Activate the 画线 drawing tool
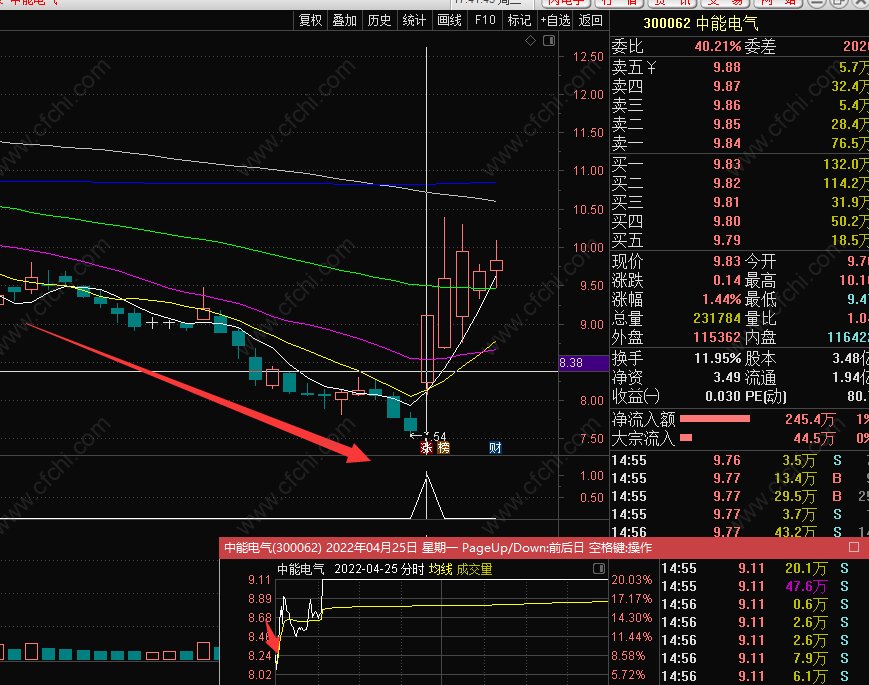Image resolution: width=869 pixels, height=685 pixels. 449,21
